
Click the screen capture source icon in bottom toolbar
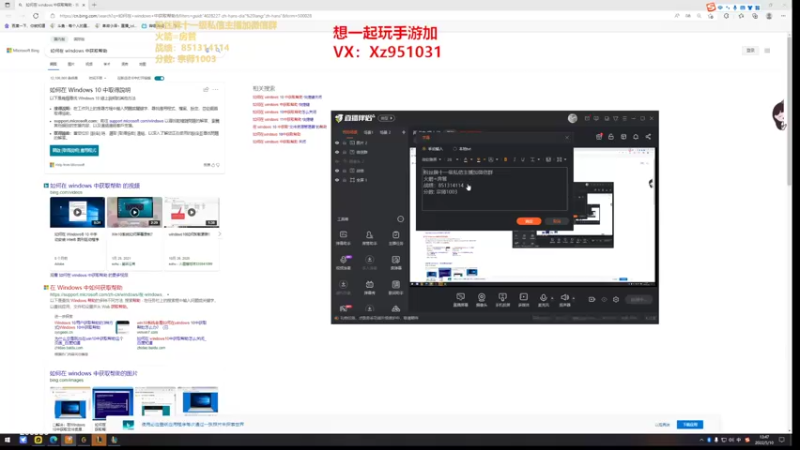(461, 297)
